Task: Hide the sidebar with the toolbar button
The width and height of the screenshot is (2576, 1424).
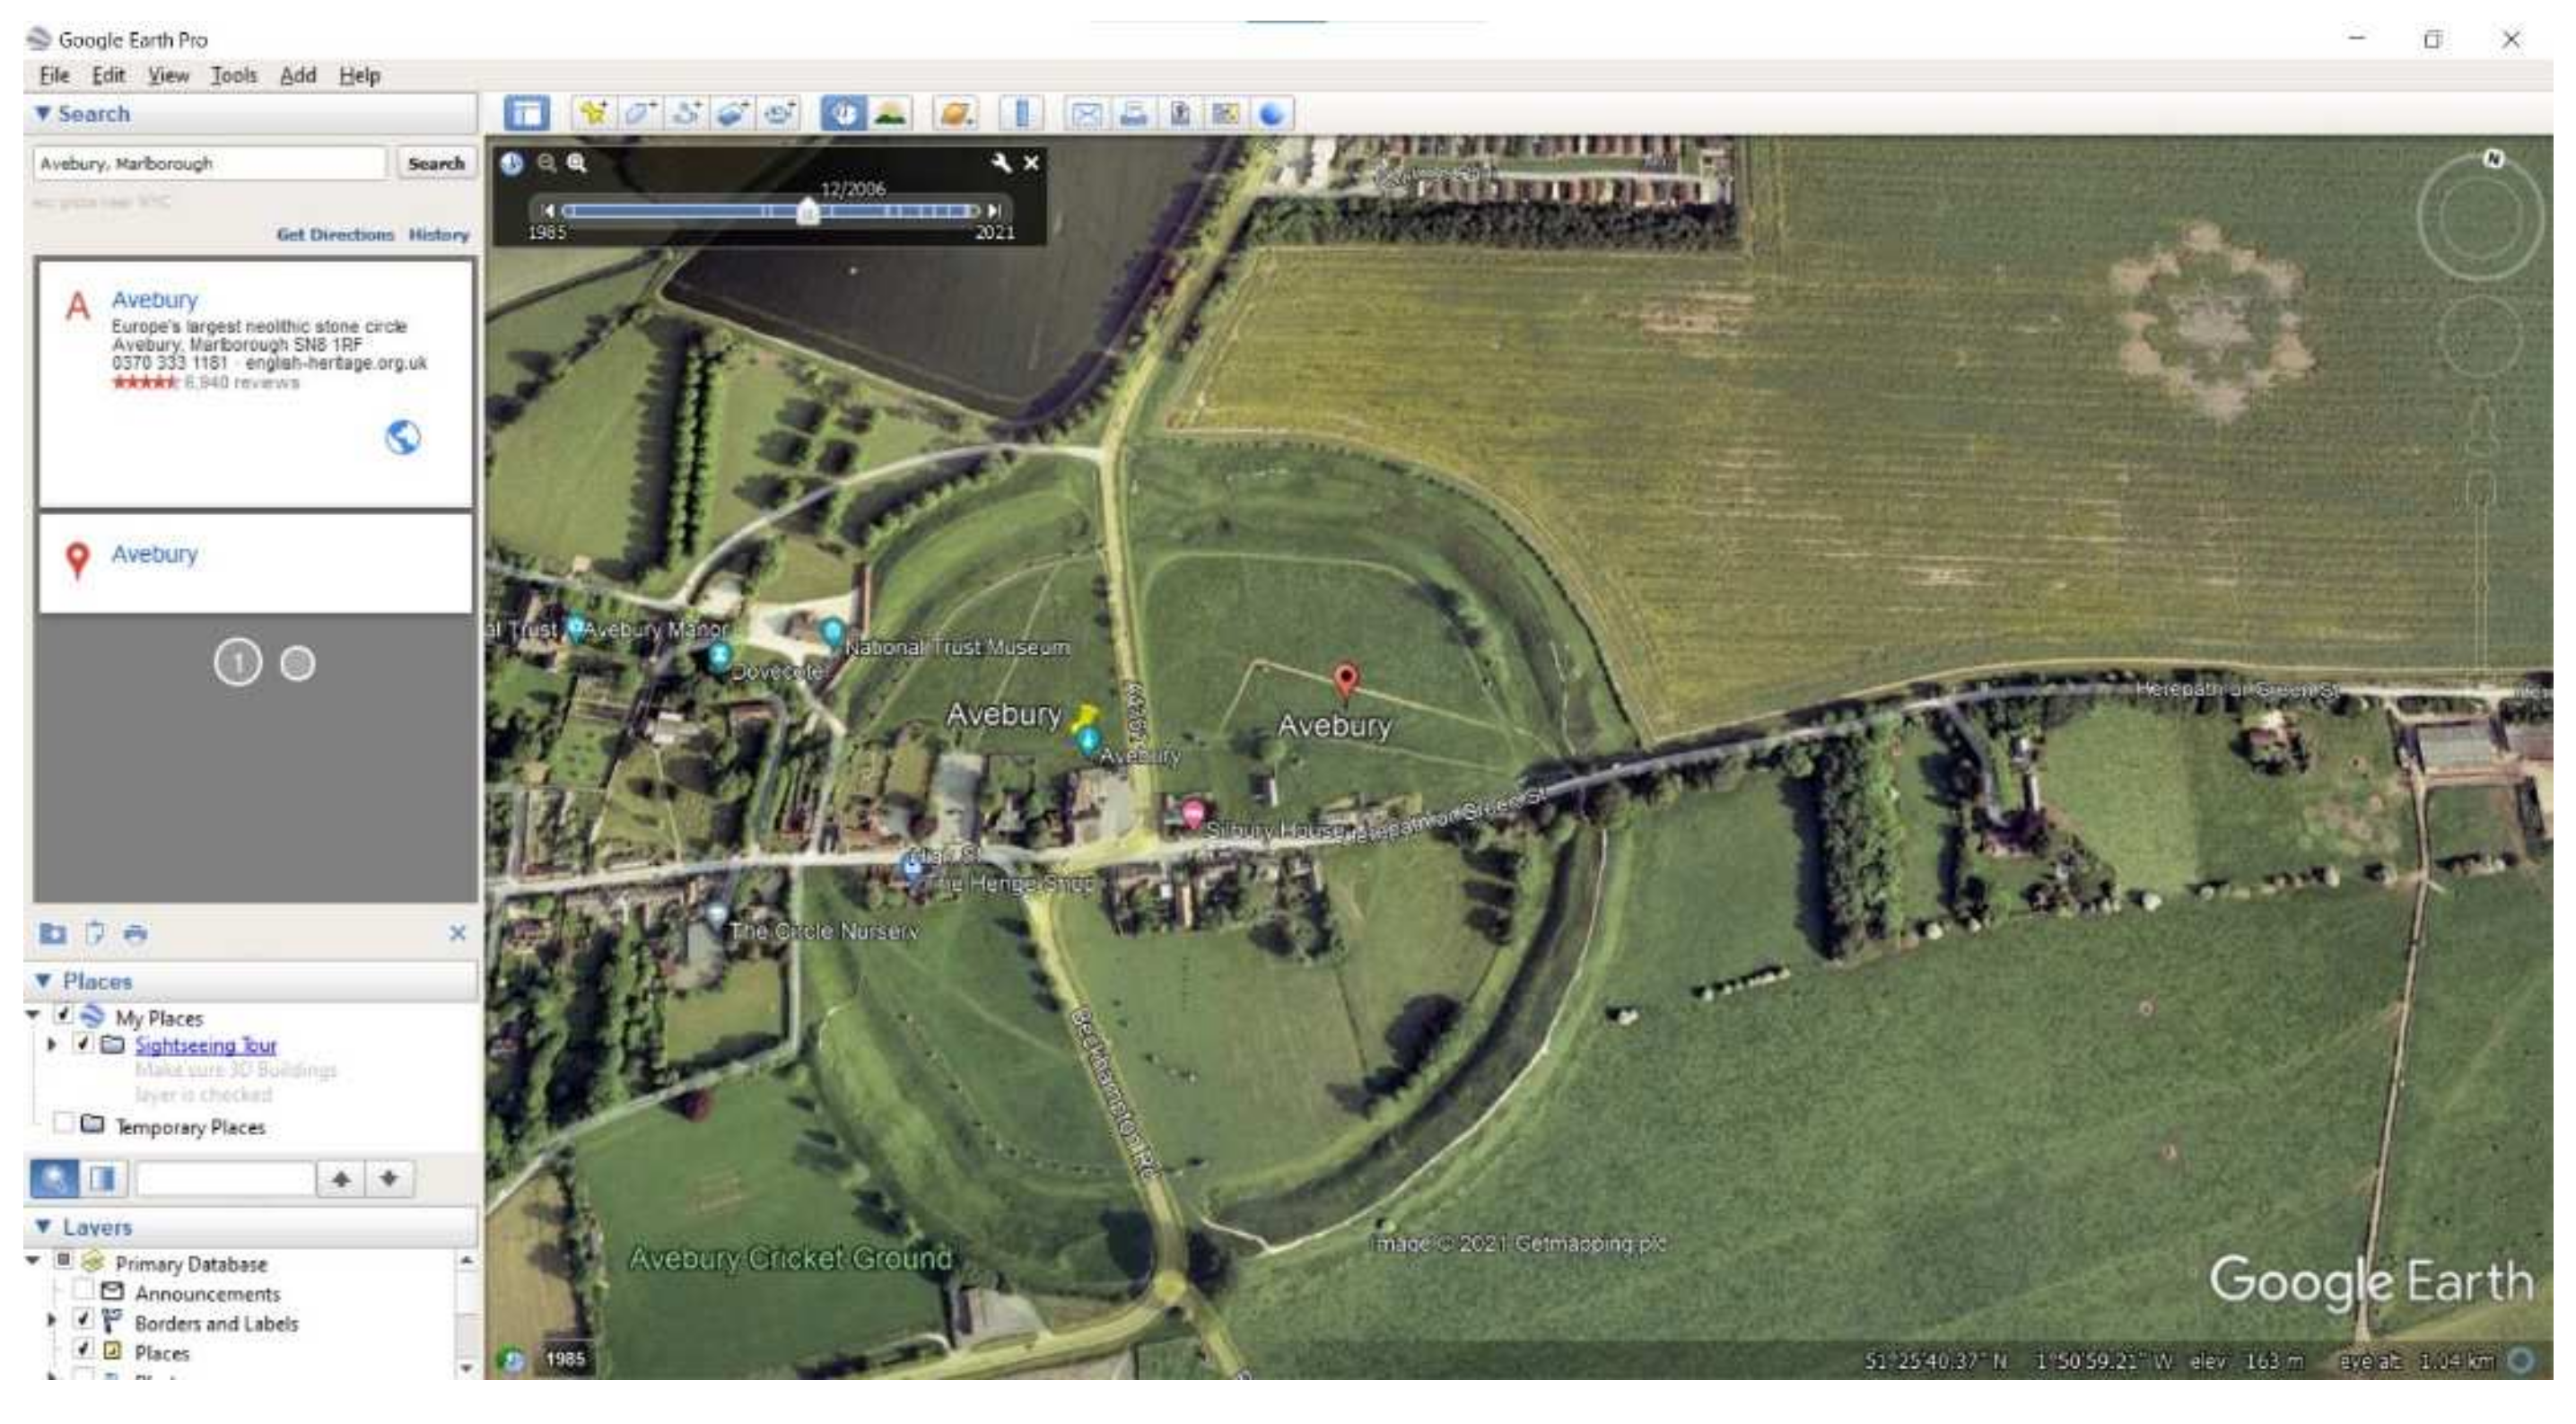Action: point(527,114)
